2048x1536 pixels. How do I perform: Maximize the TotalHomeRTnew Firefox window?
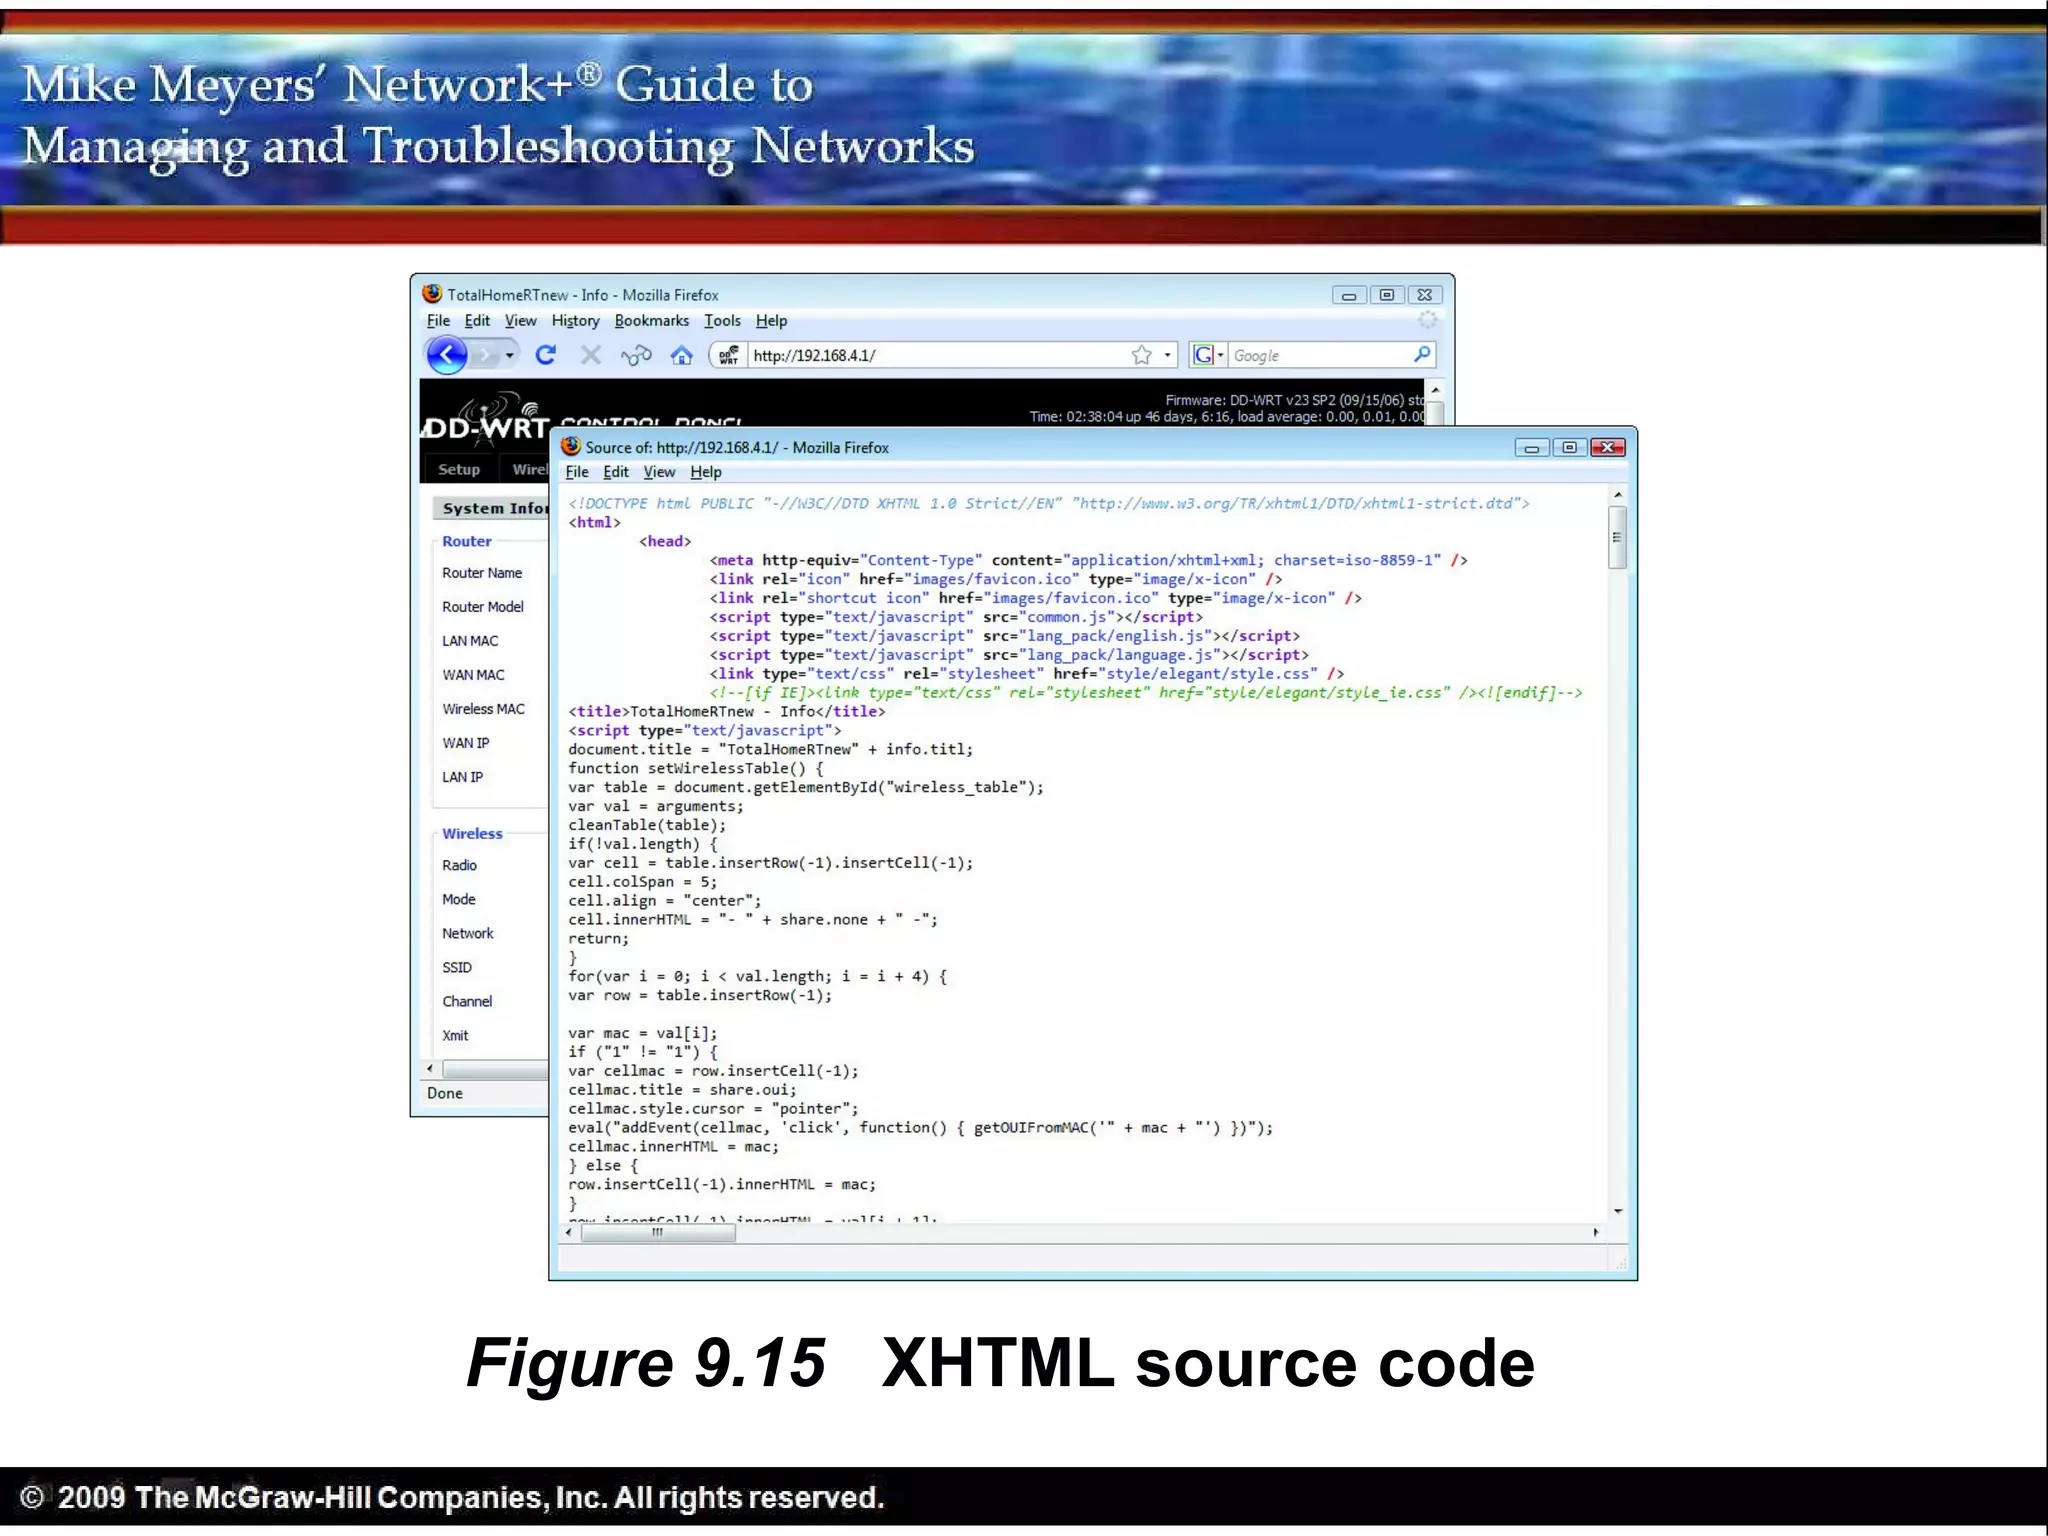[1387, 295]
